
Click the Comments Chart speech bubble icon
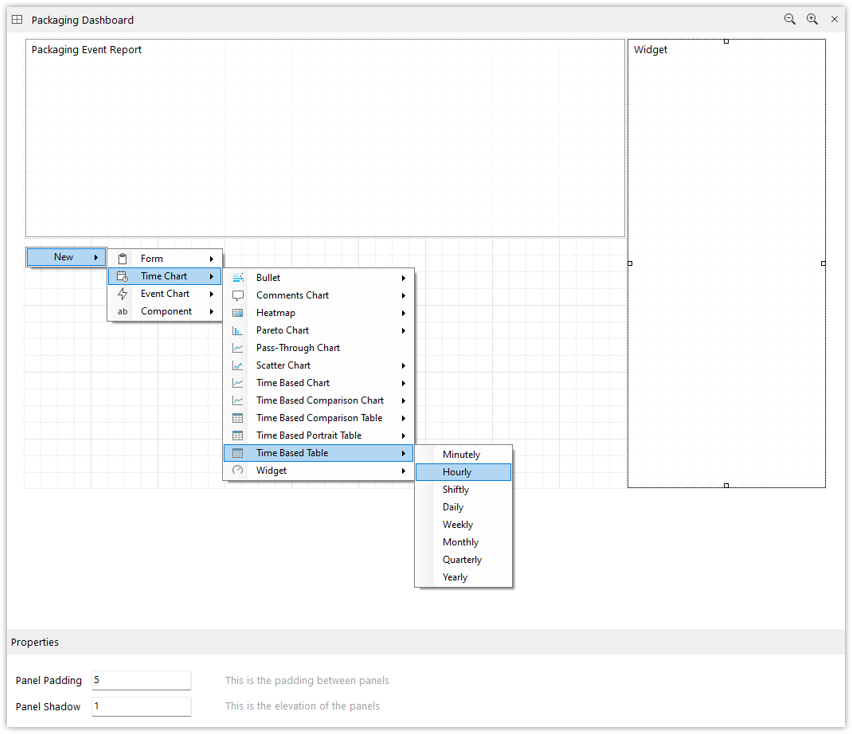pos(238,296)
